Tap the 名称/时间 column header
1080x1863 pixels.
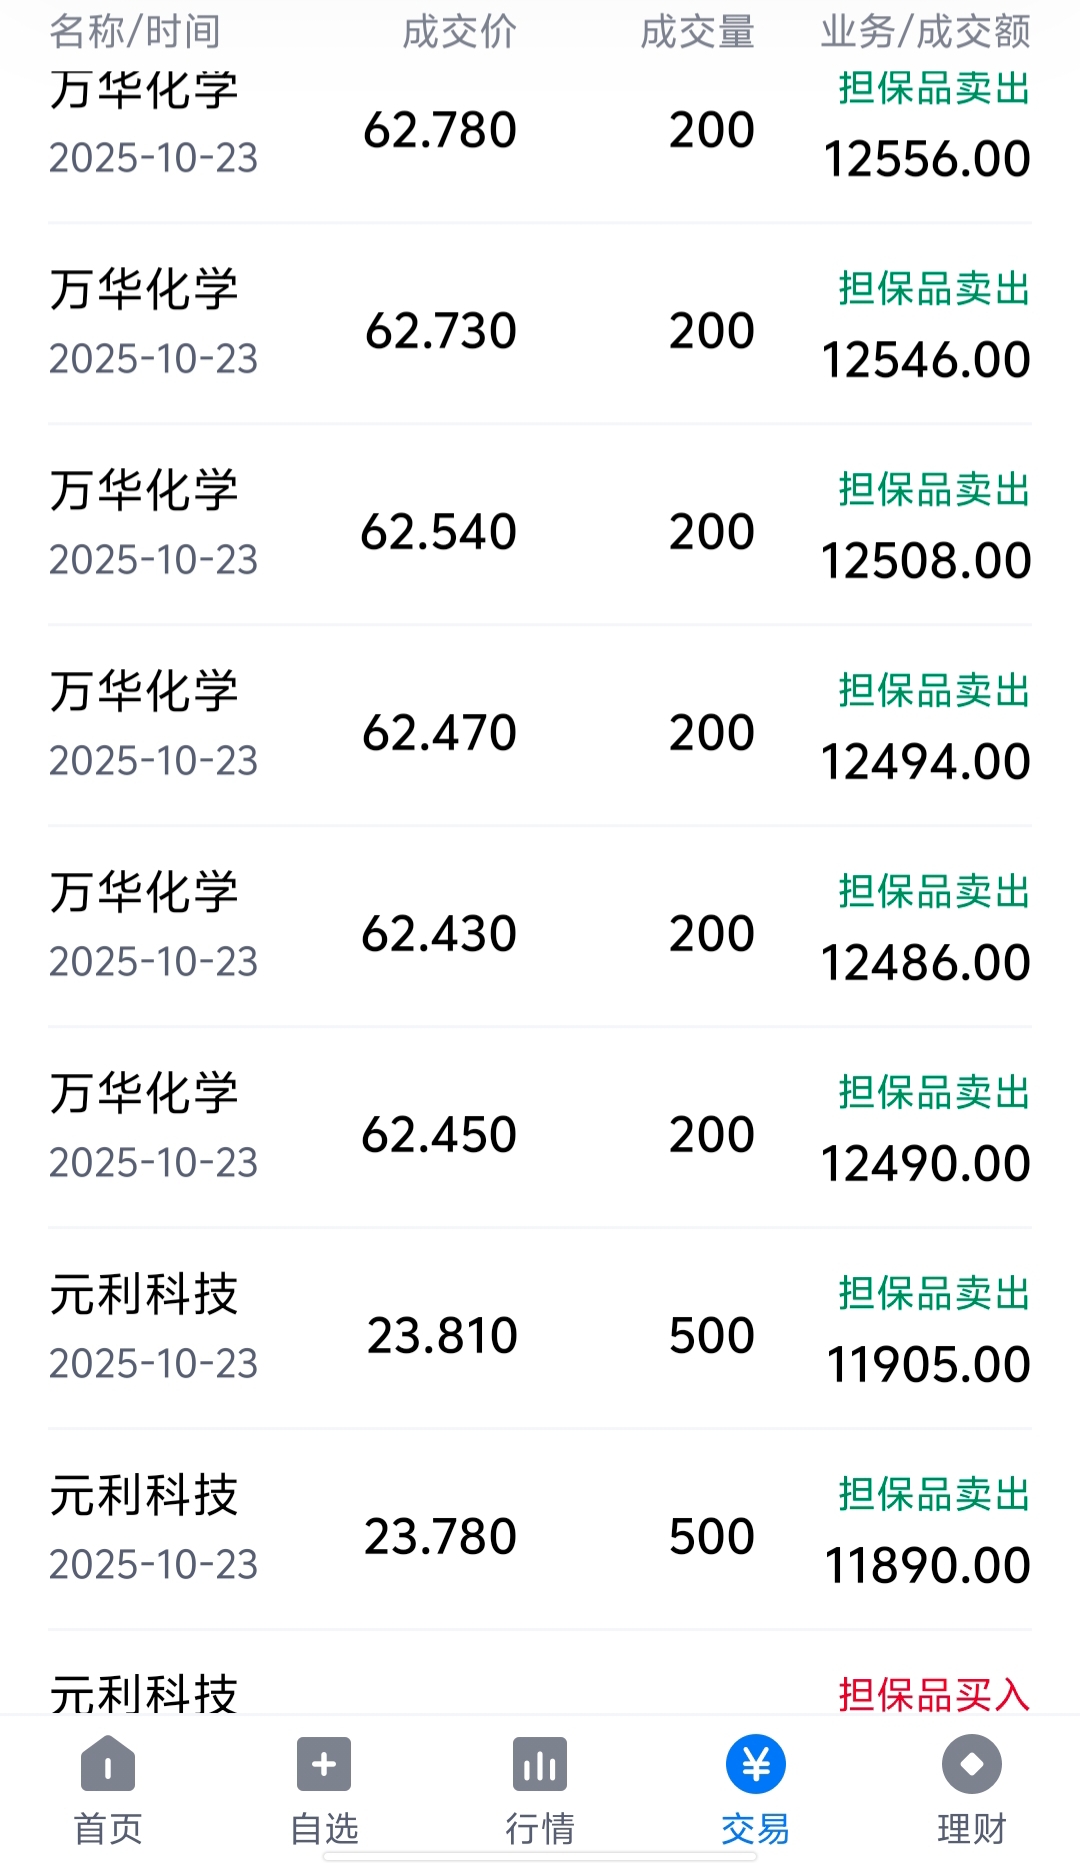pyautogui.click(x=135, y=32)
